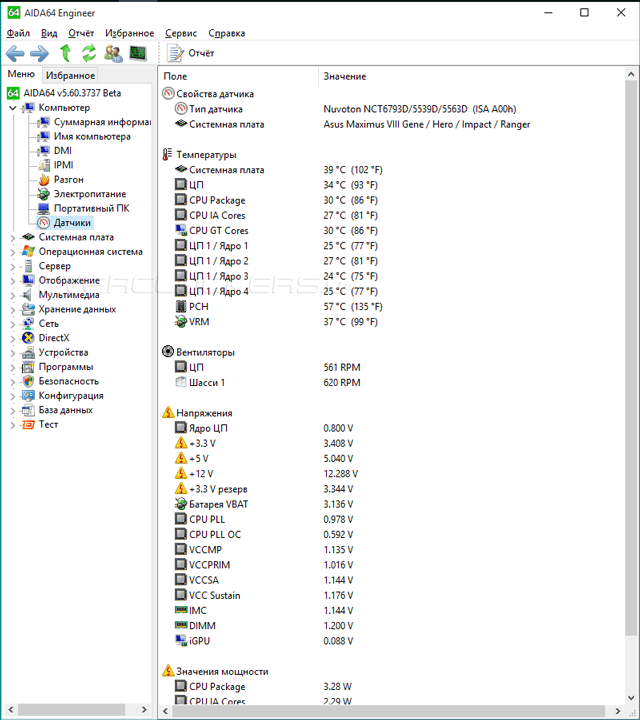This screenshot has width=640, height=720.
Task: Click the Безопасность shield icon
Action: 28,381
